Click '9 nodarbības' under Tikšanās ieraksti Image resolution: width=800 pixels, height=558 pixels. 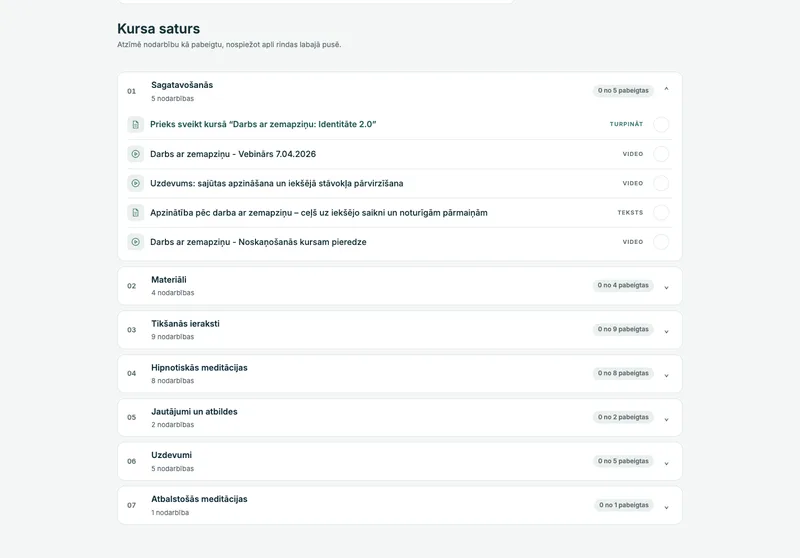172,337
